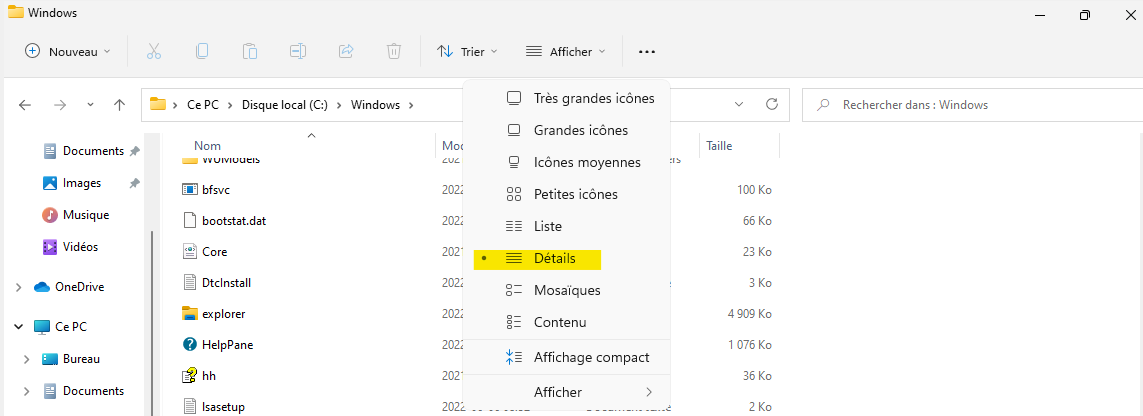Open the three-dots more options button
Viewport: 1143px width, 416px height.
(647, 51)
